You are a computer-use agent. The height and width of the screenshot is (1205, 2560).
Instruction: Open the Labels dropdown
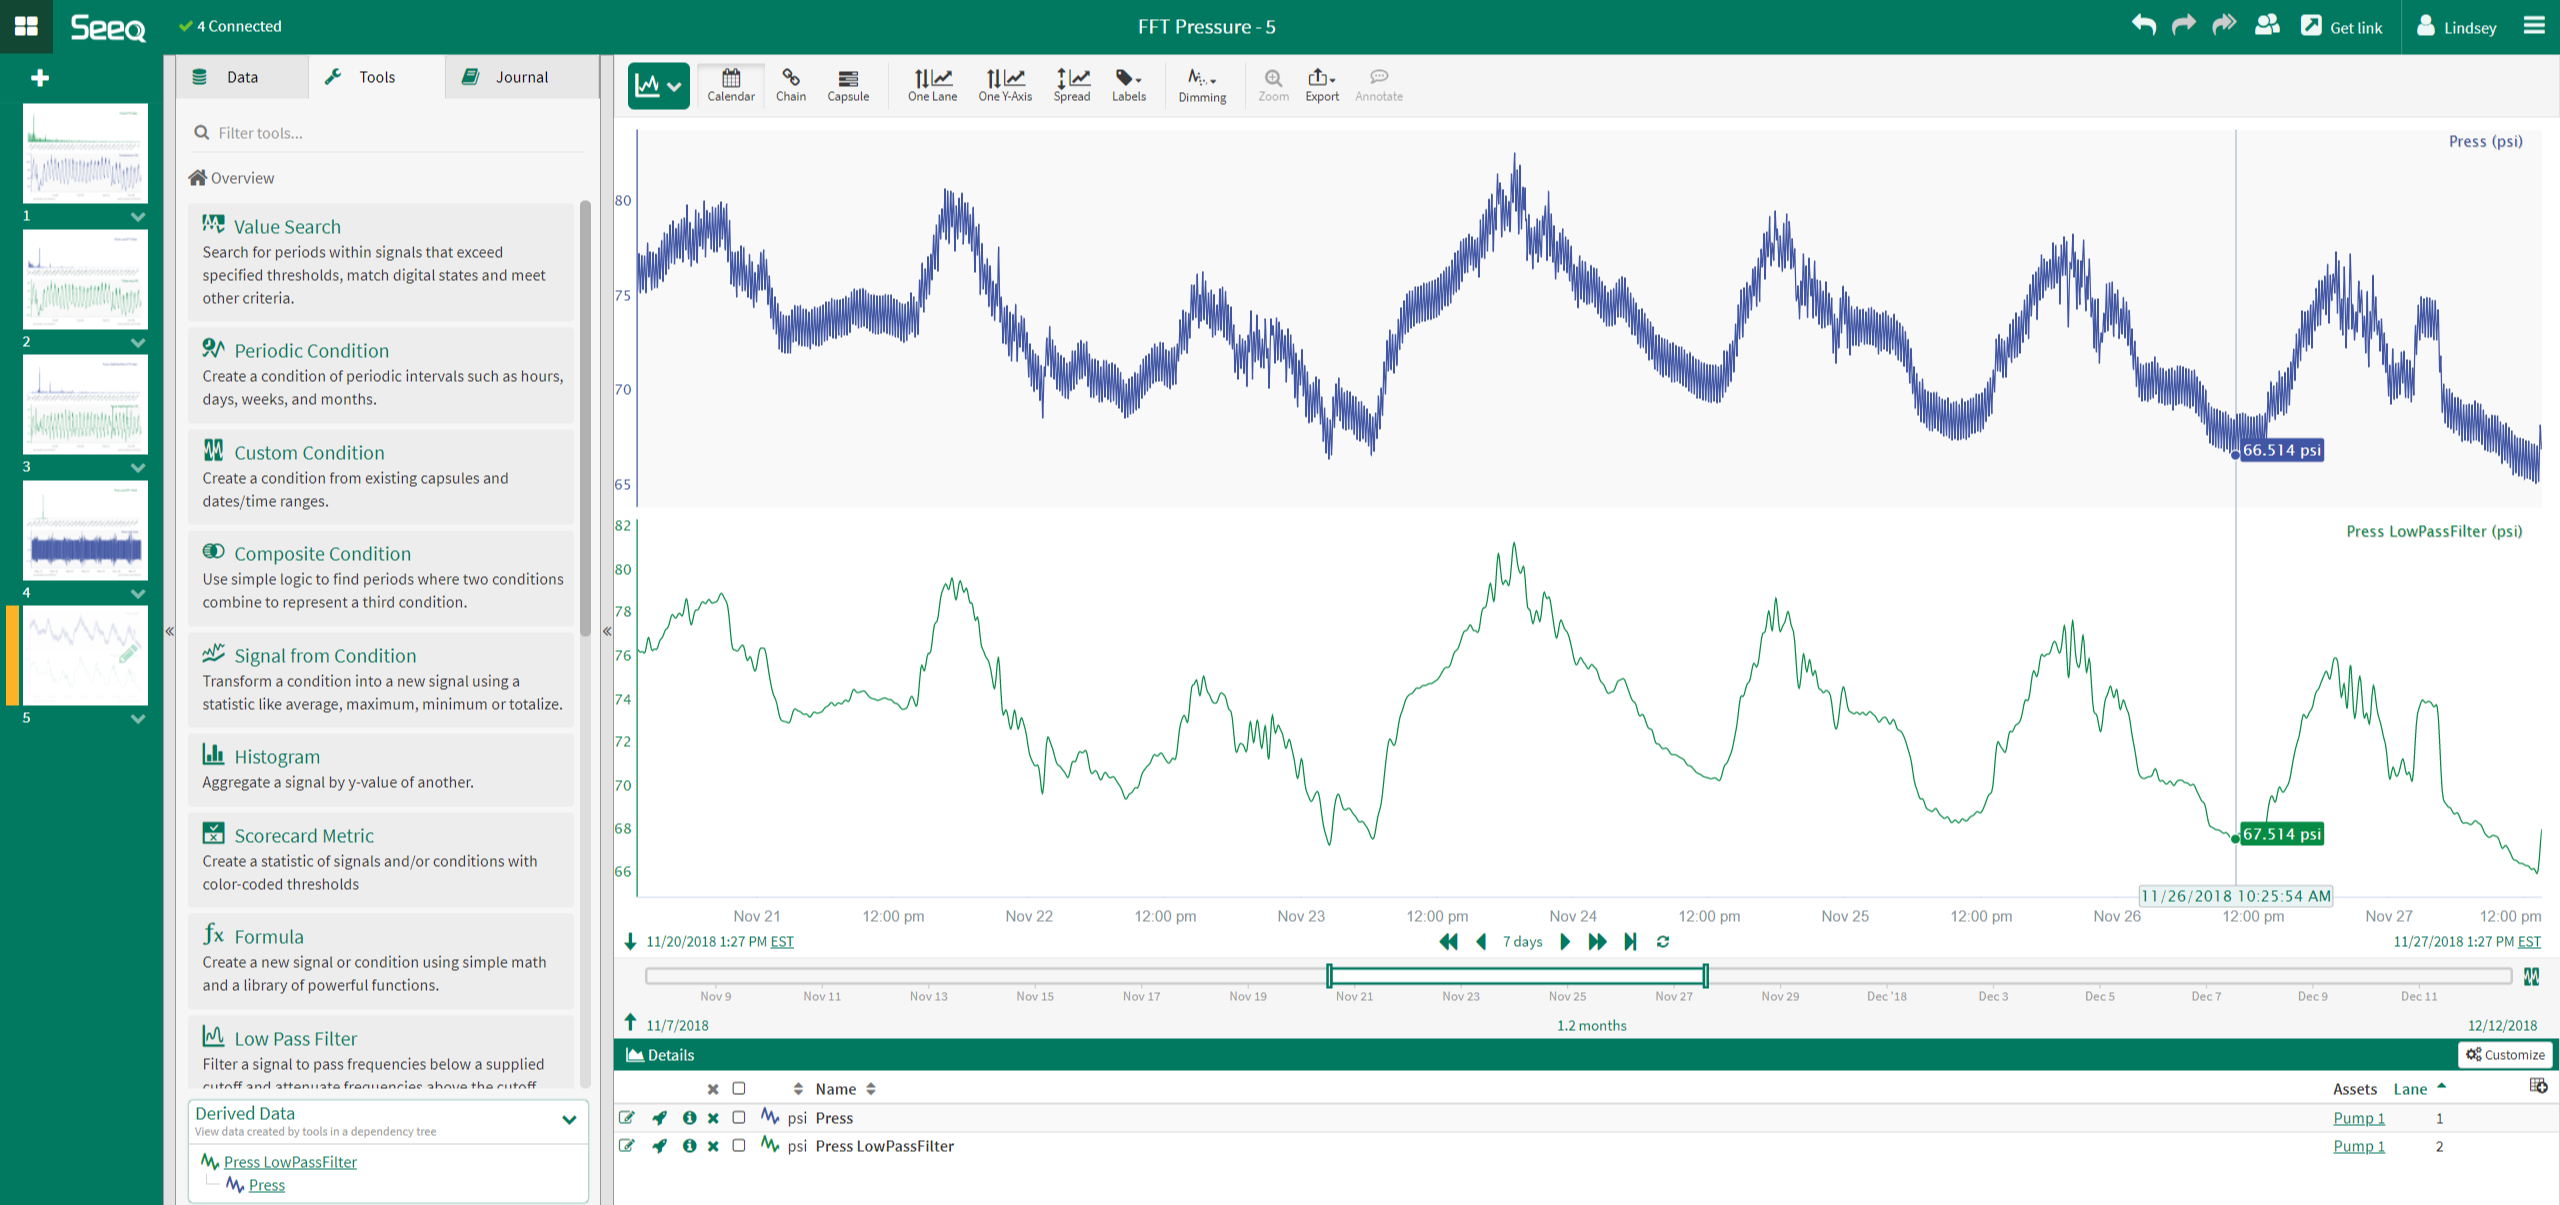tap(1128, 84)
